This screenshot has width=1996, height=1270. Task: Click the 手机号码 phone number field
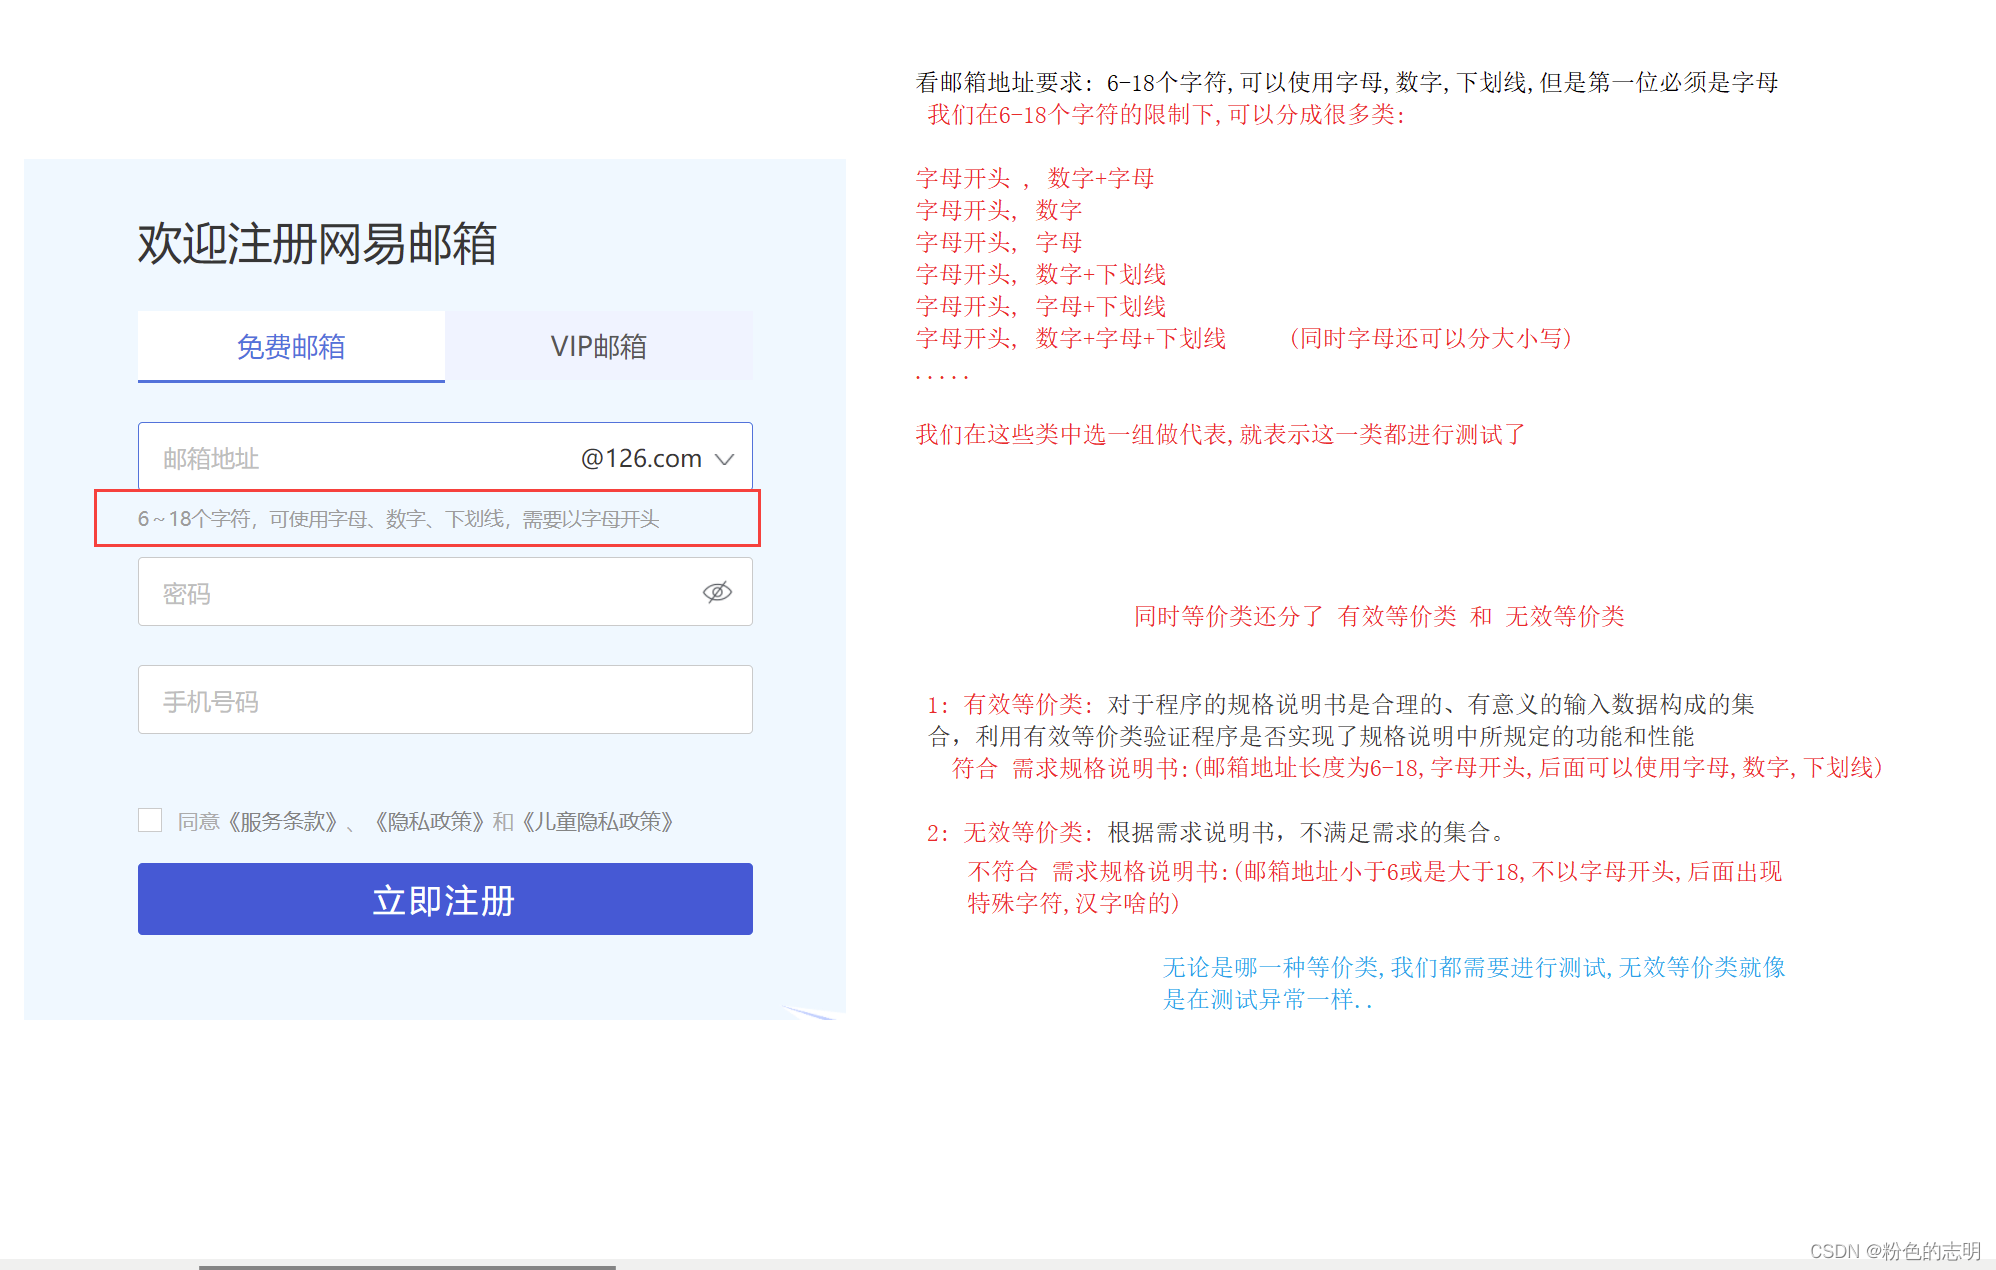(445, 700)
